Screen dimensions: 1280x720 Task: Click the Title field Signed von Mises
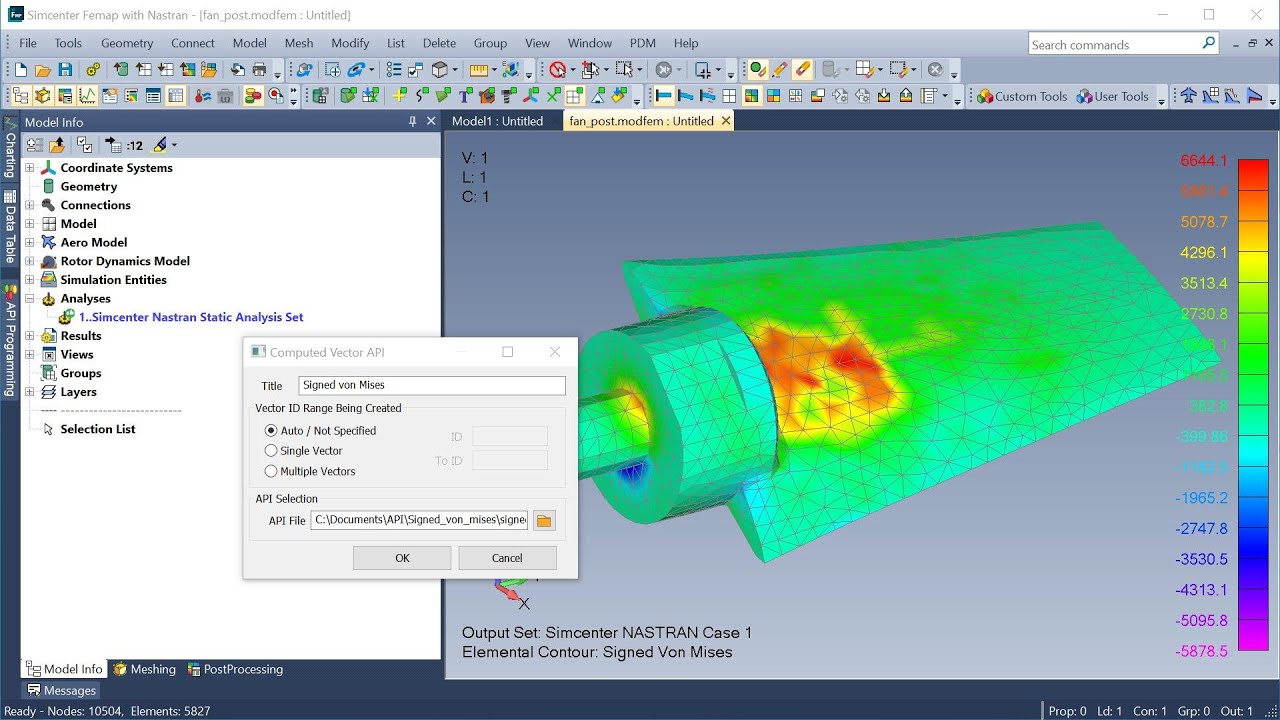tap(432, 385)
